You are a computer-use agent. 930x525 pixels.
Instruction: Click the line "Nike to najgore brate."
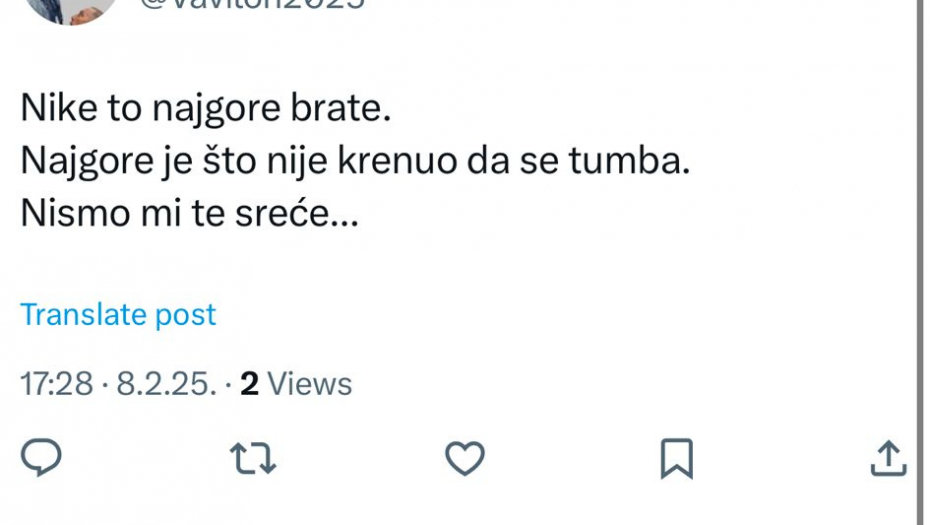click(205, 109)
